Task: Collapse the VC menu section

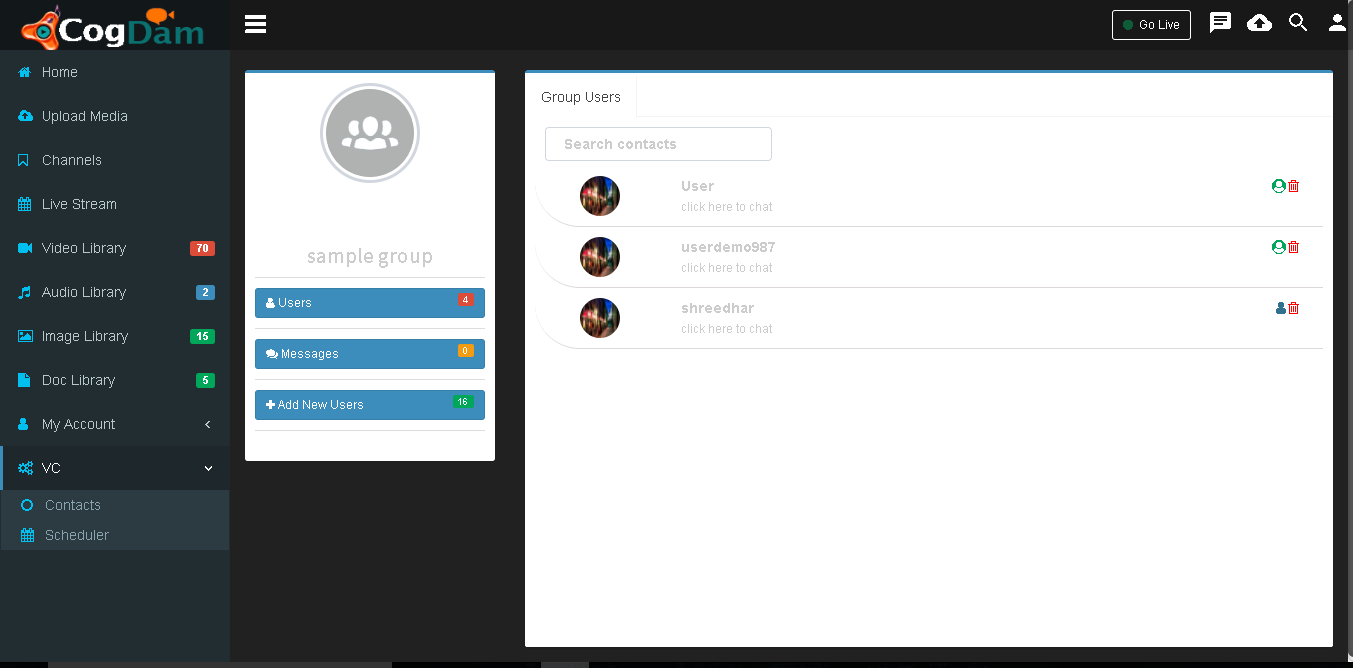Action: [x=115, y=468]
